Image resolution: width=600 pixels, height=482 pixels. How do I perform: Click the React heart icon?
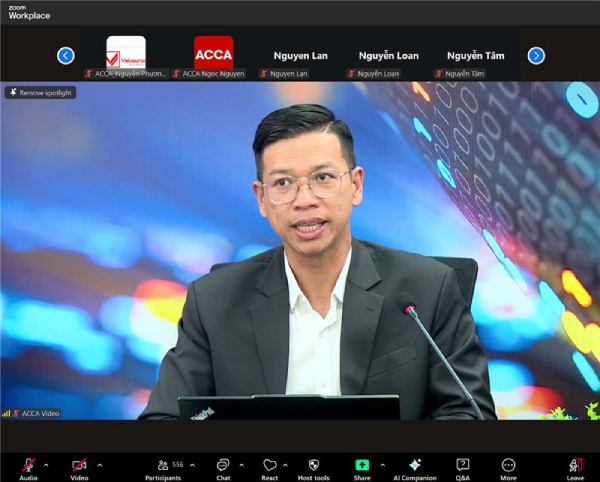click(269, 466)
